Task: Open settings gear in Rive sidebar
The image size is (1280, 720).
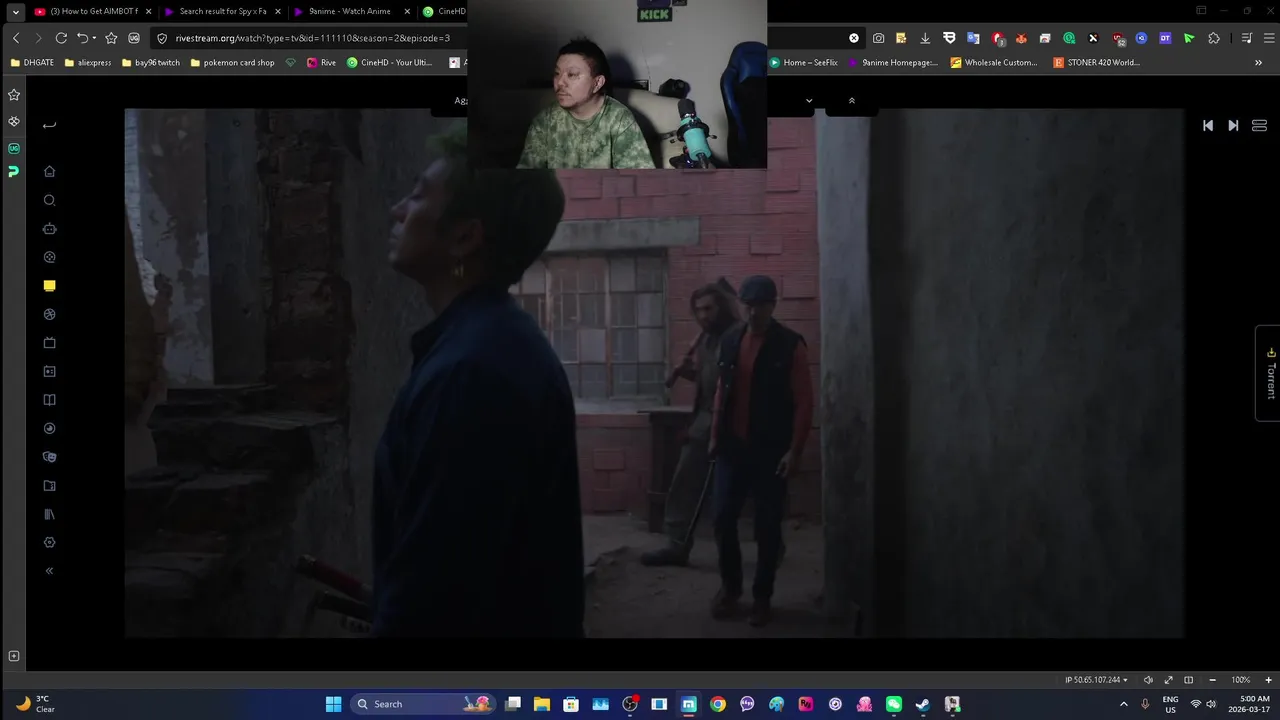Action: 49,542
